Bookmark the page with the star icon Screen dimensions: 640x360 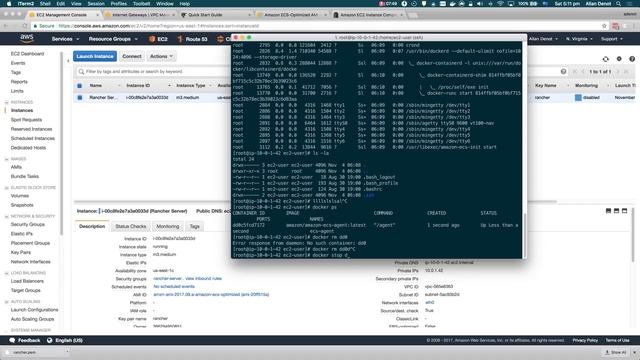coord(604,26)
